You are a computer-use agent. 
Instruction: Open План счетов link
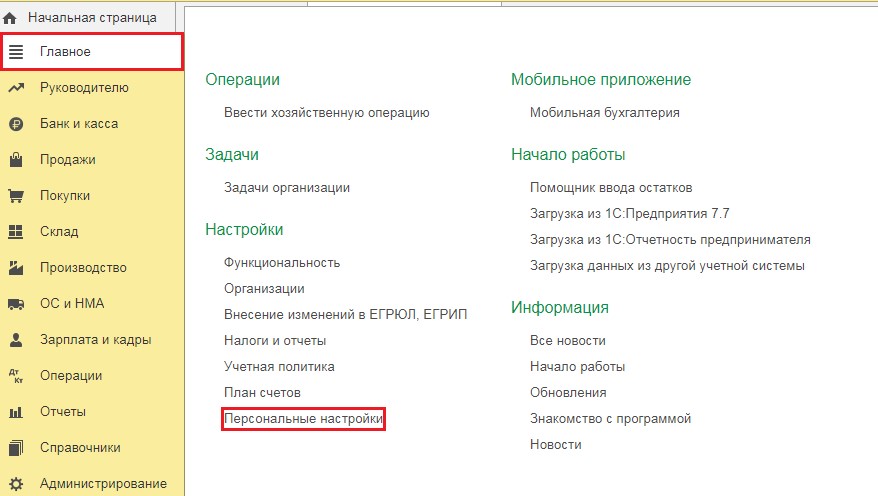(x=262, y=393)
